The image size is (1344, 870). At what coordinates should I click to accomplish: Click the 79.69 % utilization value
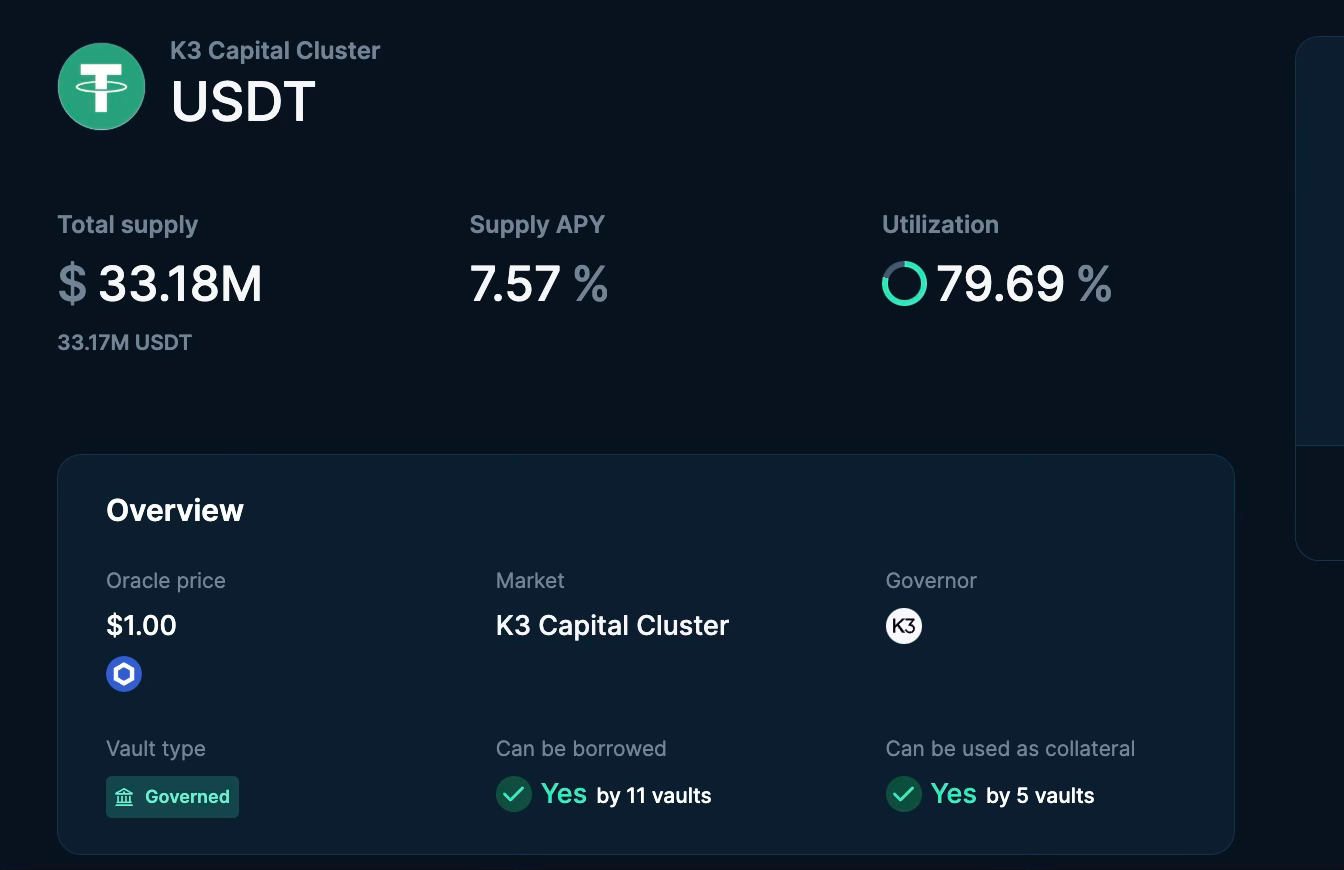tap(1023, 284)
